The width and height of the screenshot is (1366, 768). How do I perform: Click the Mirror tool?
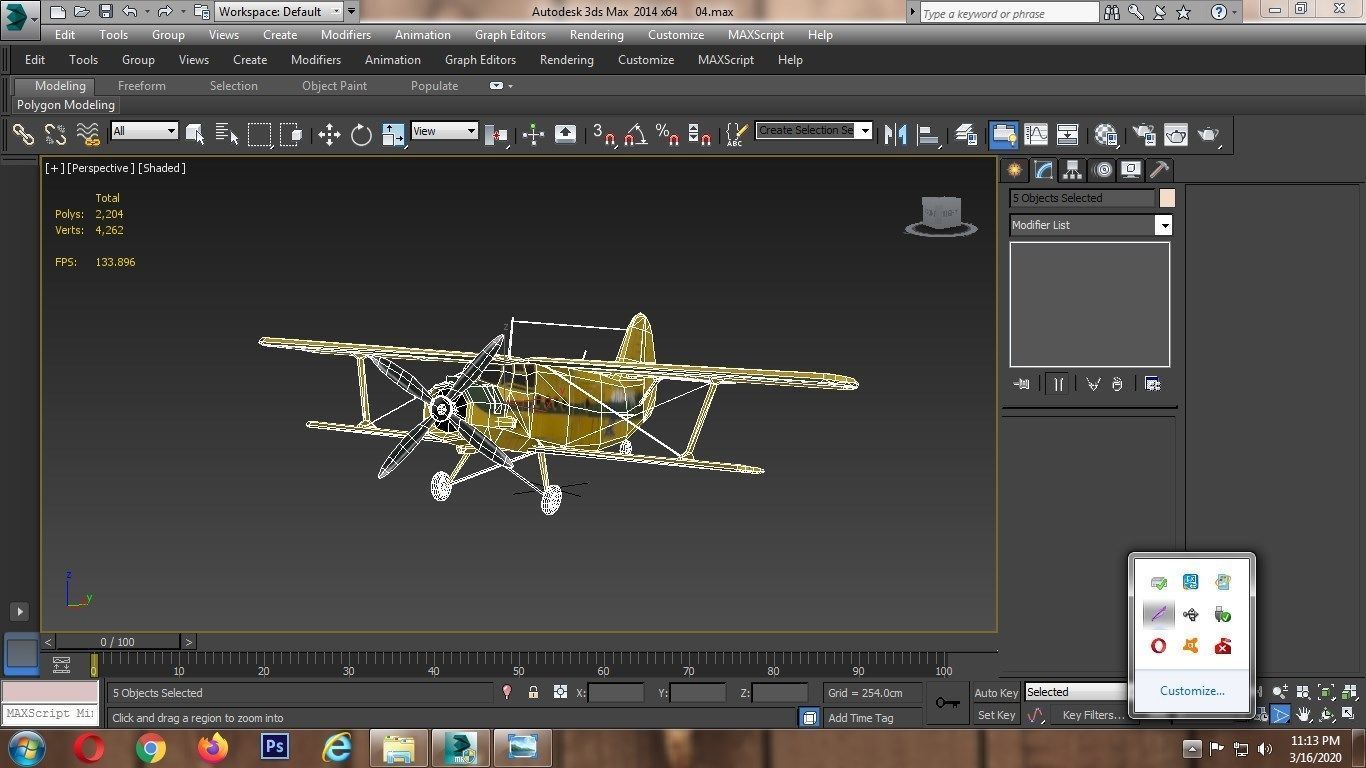895,134
